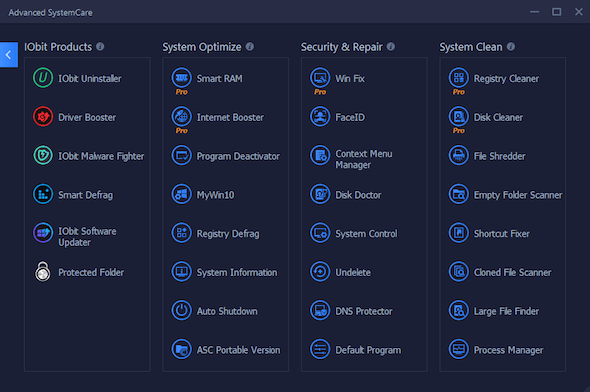
Task: Open the Undelete icon
Action: point(320,272)
